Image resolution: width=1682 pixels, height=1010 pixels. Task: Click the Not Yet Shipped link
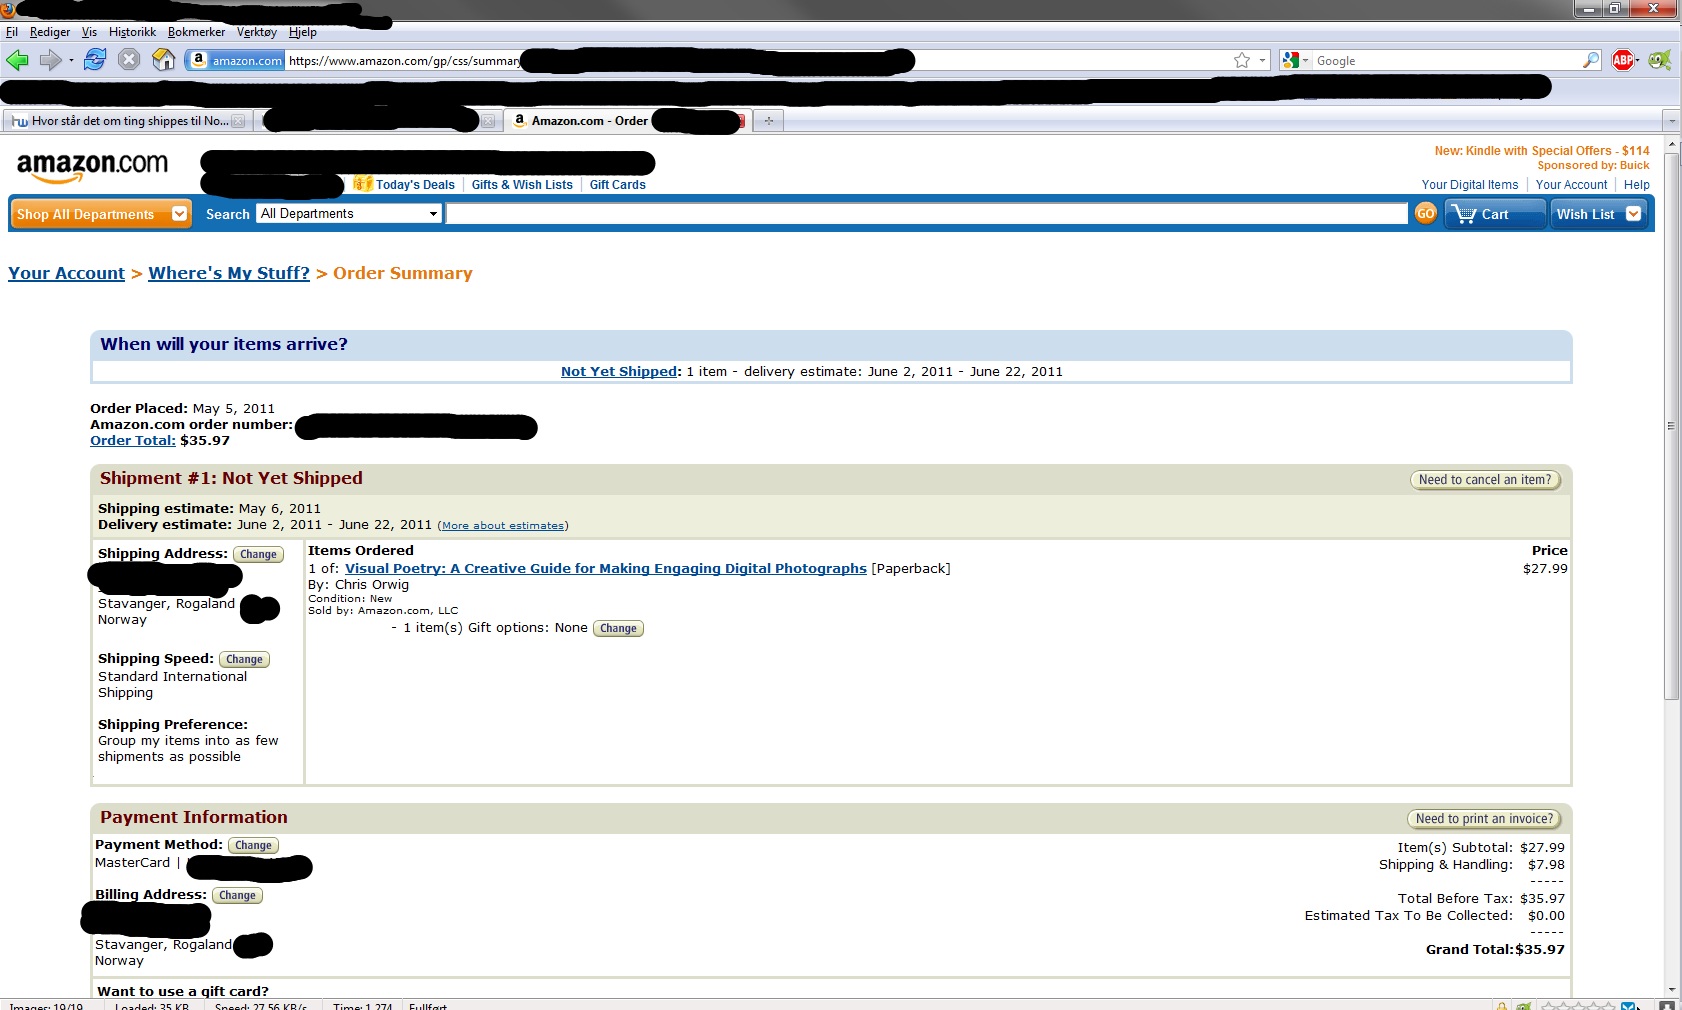619,371
